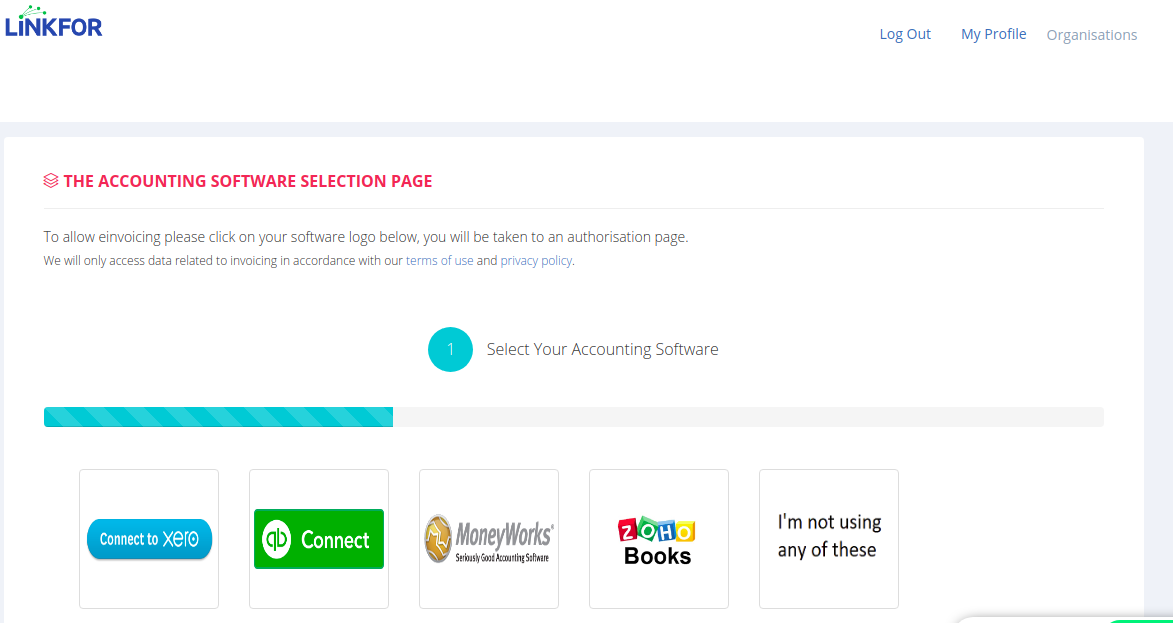Go to My Profile
This screenshot has width=1173, height=623.
(x=993, y=34)
